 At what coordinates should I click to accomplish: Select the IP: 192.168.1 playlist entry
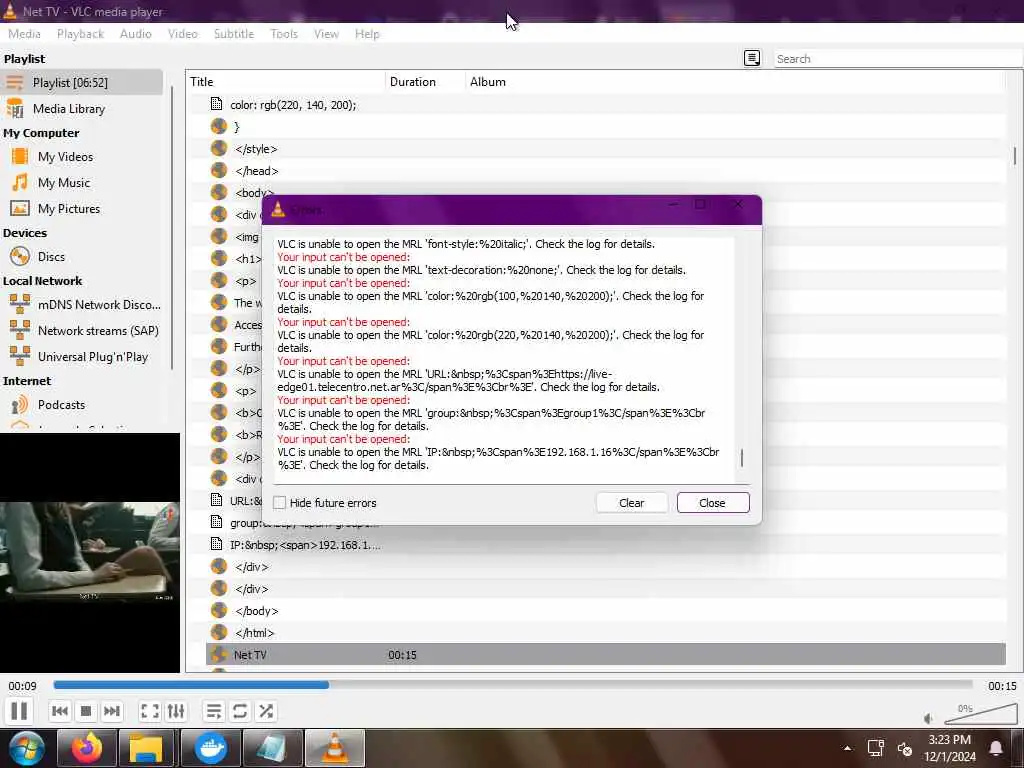pyautogui.click(x=304, y=545)
